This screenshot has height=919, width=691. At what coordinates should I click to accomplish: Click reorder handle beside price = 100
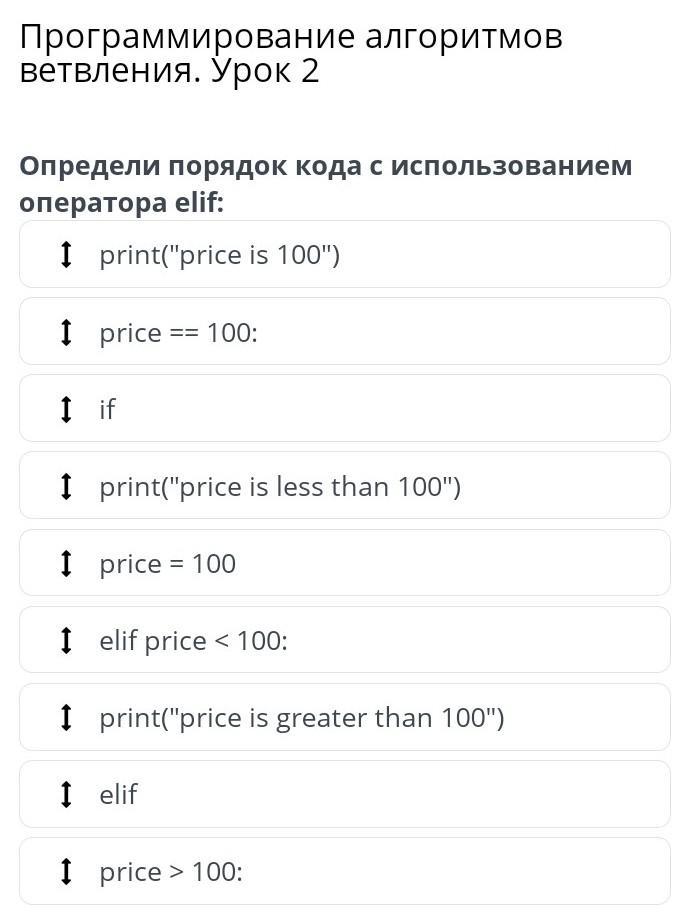click(x=66, y=564)
